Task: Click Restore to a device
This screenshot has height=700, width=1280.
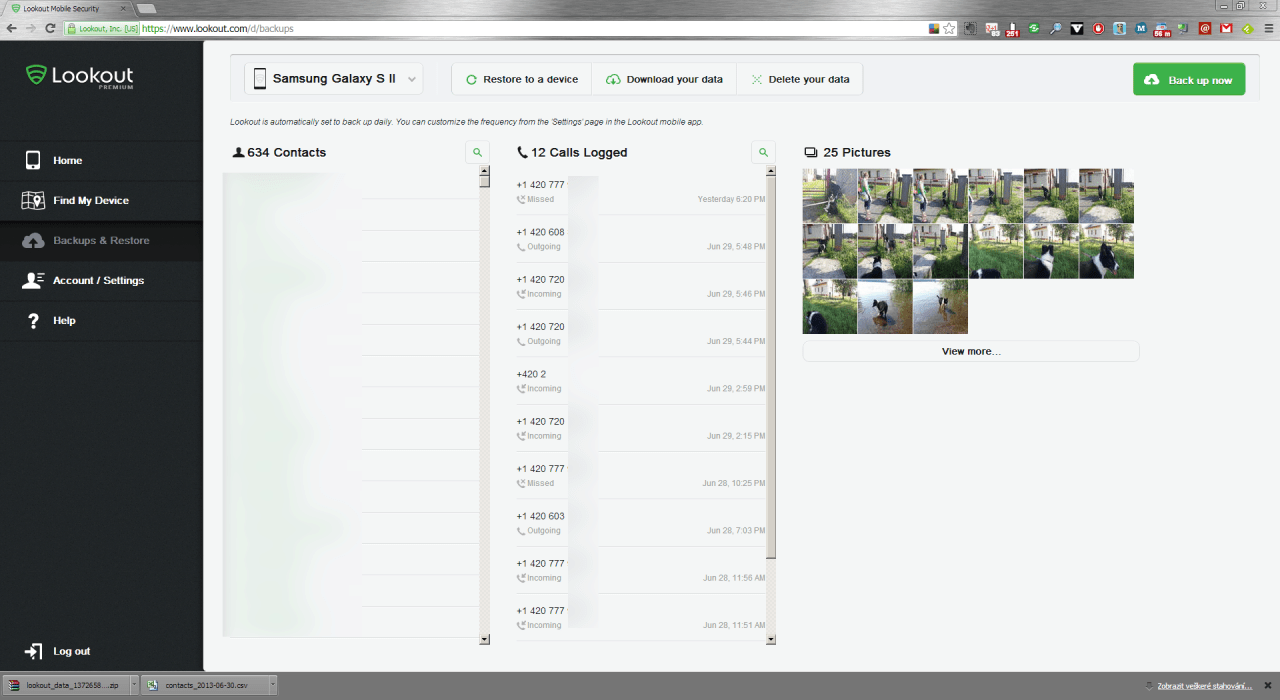Action: pos(522,79)
